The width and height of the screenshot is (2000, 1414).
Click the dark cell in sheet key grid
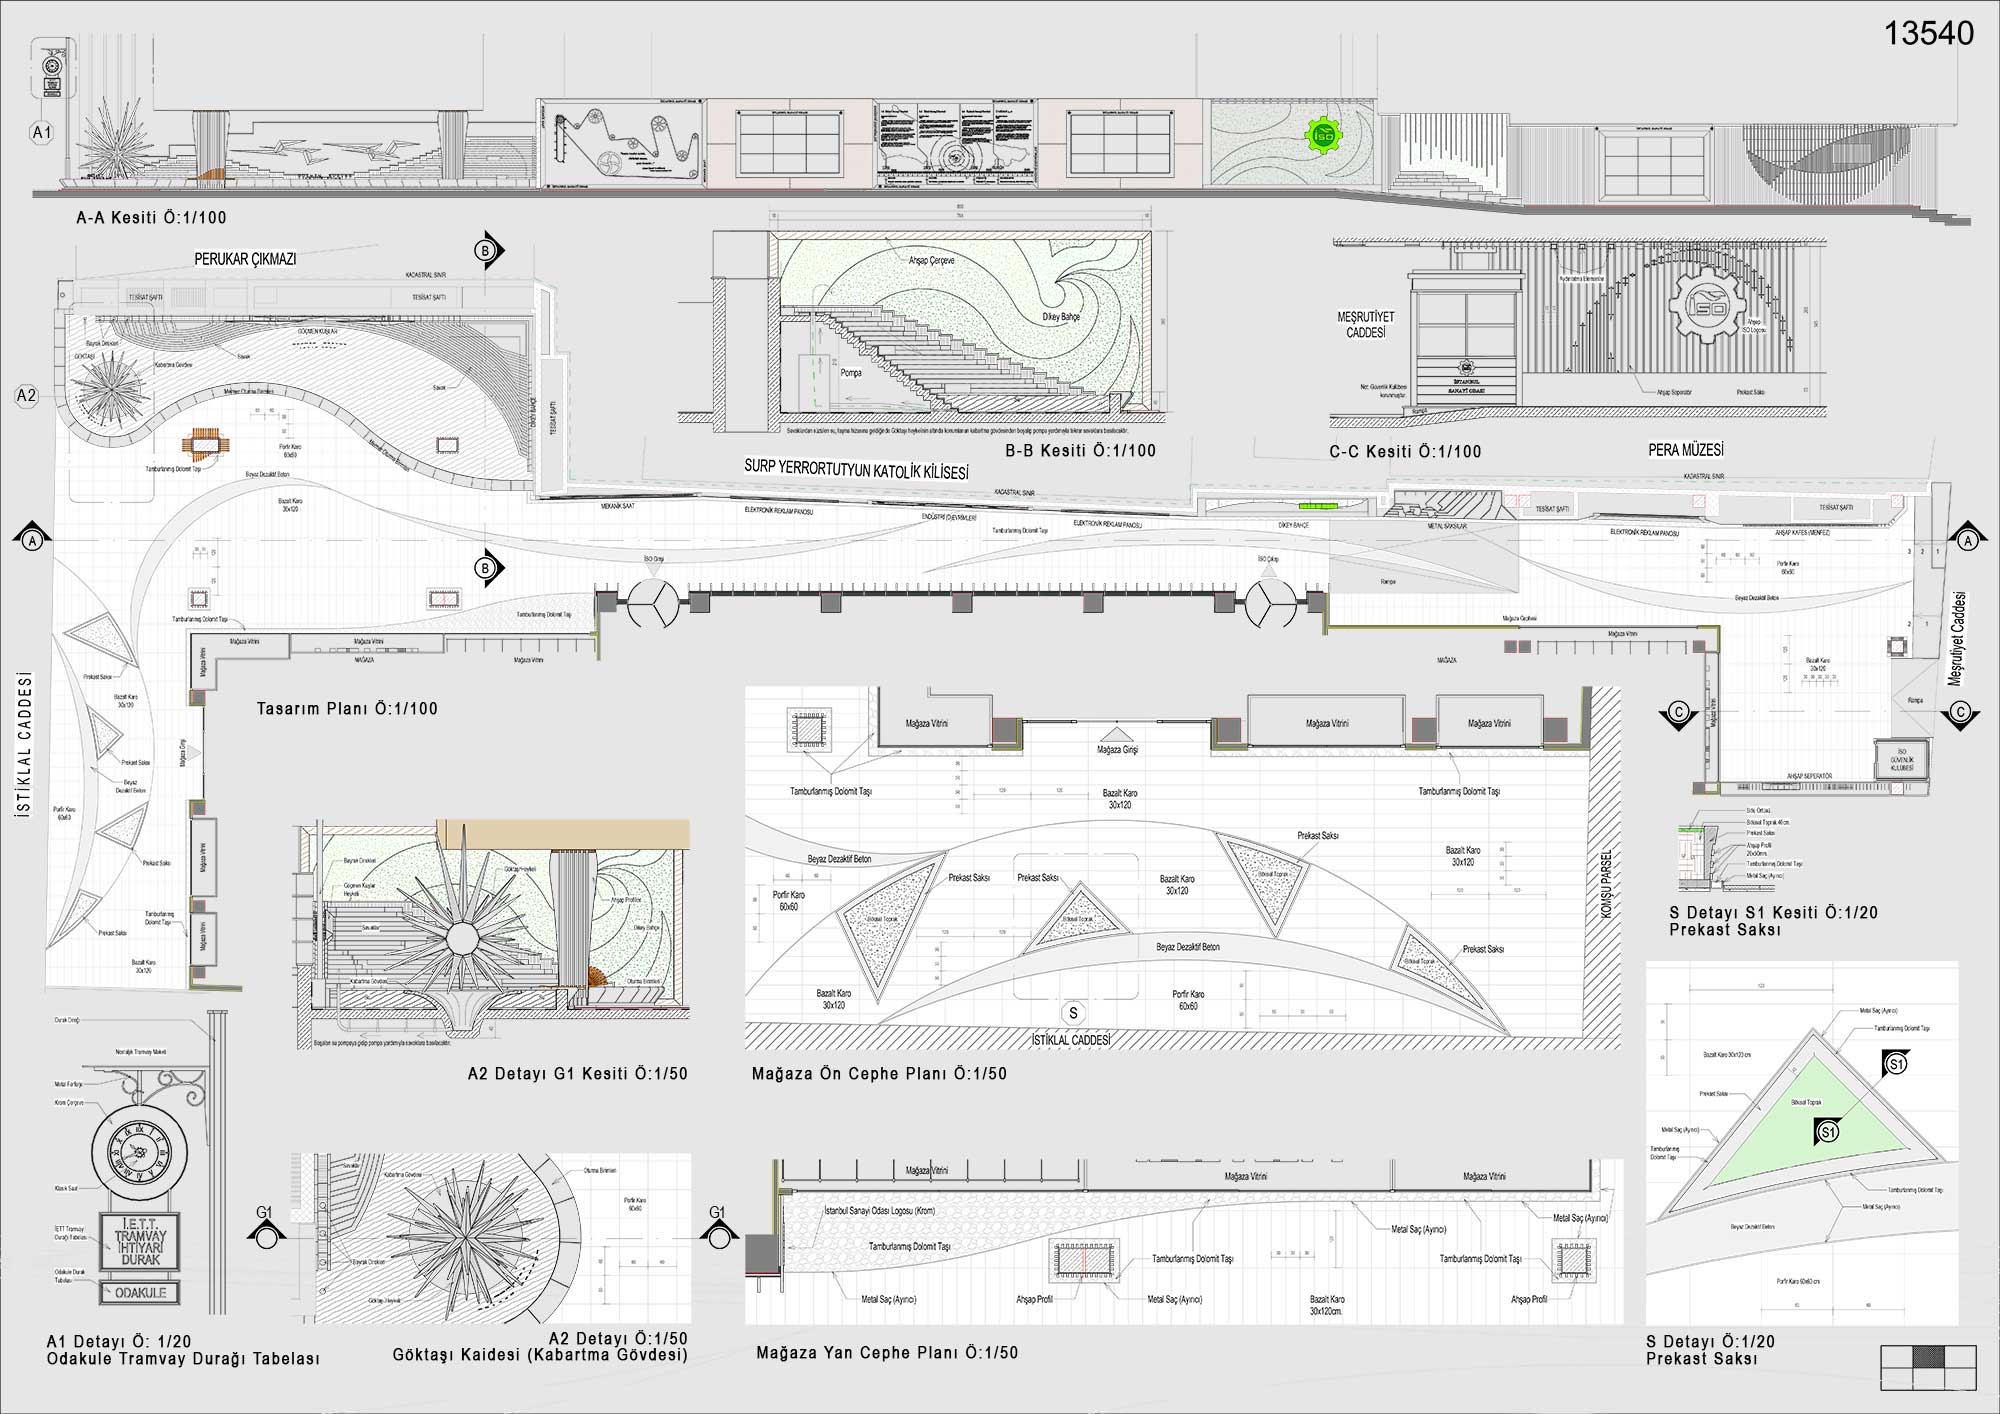coord(1927,1357)
